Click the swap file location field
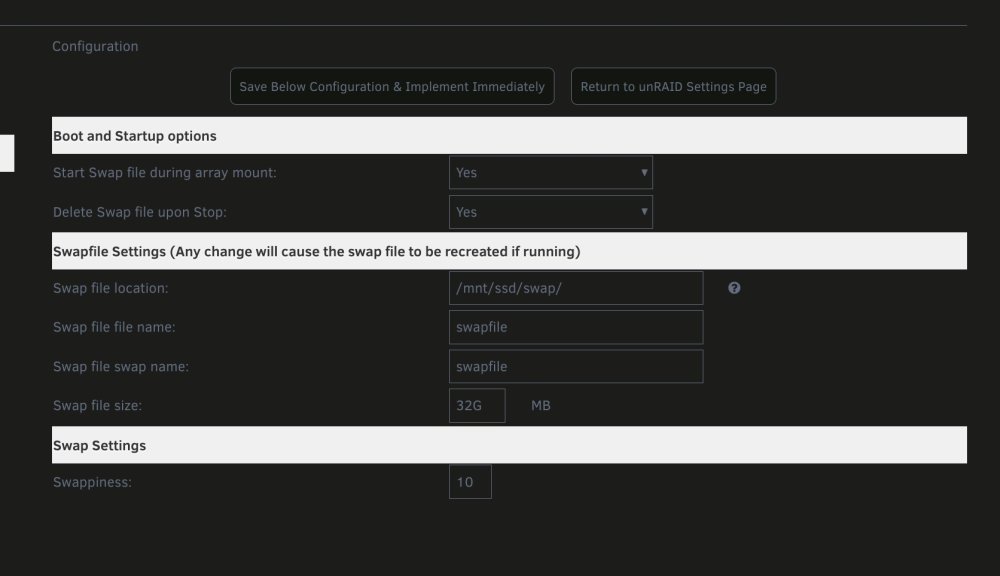Image resolution: width=1000 pixels, height=576 pixels. point(576,288)
